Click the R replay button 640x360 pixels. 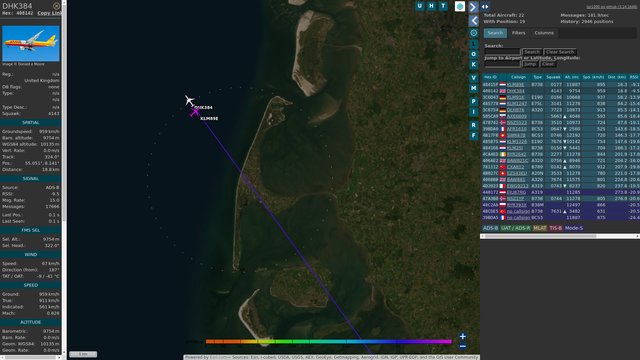click(473, 125)
